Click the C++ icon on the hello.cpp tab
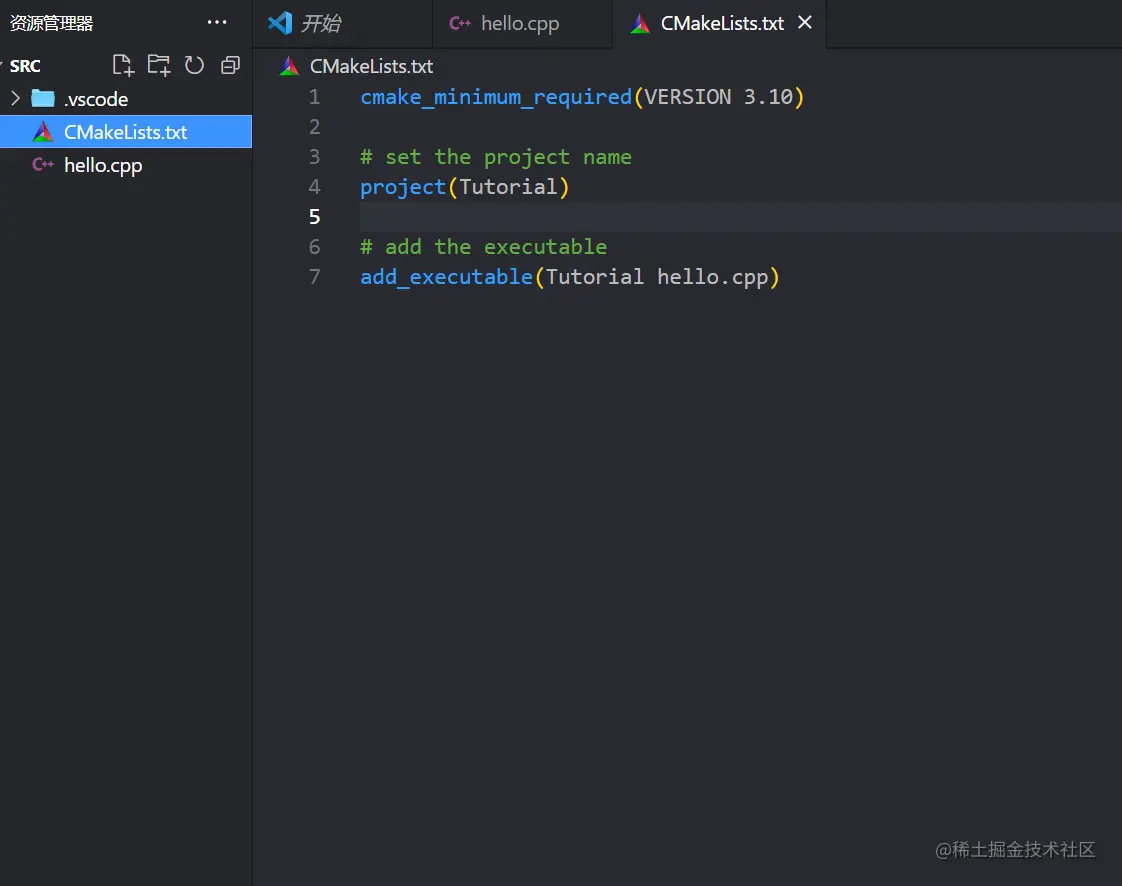This screenshot has height=886, width=1122. [x=459, y=23]
